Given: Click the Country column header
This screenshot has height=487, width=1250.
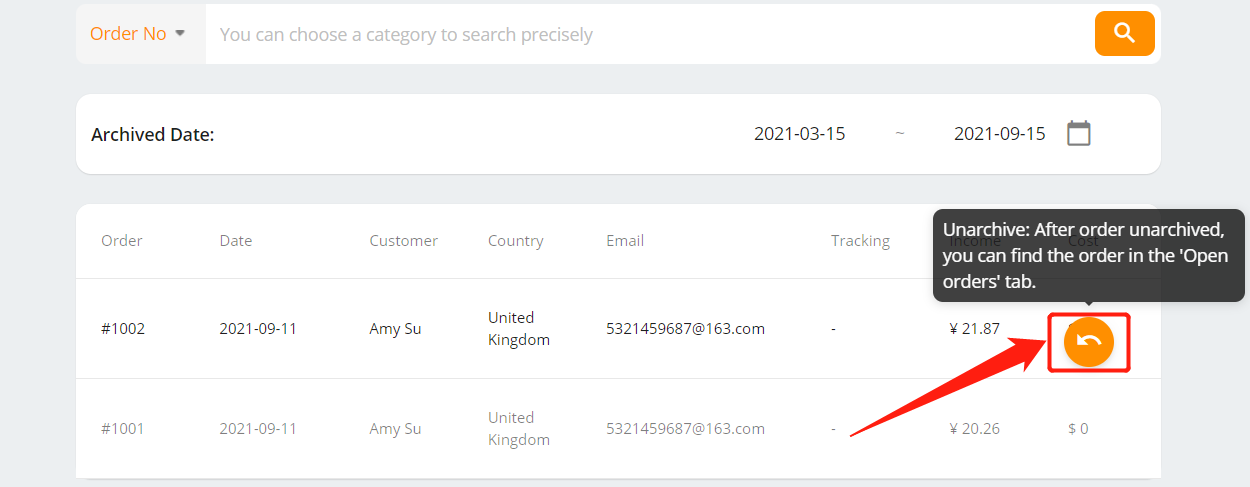Looking at the screenshot, I should pyautogui.click(x=516, y=240).
